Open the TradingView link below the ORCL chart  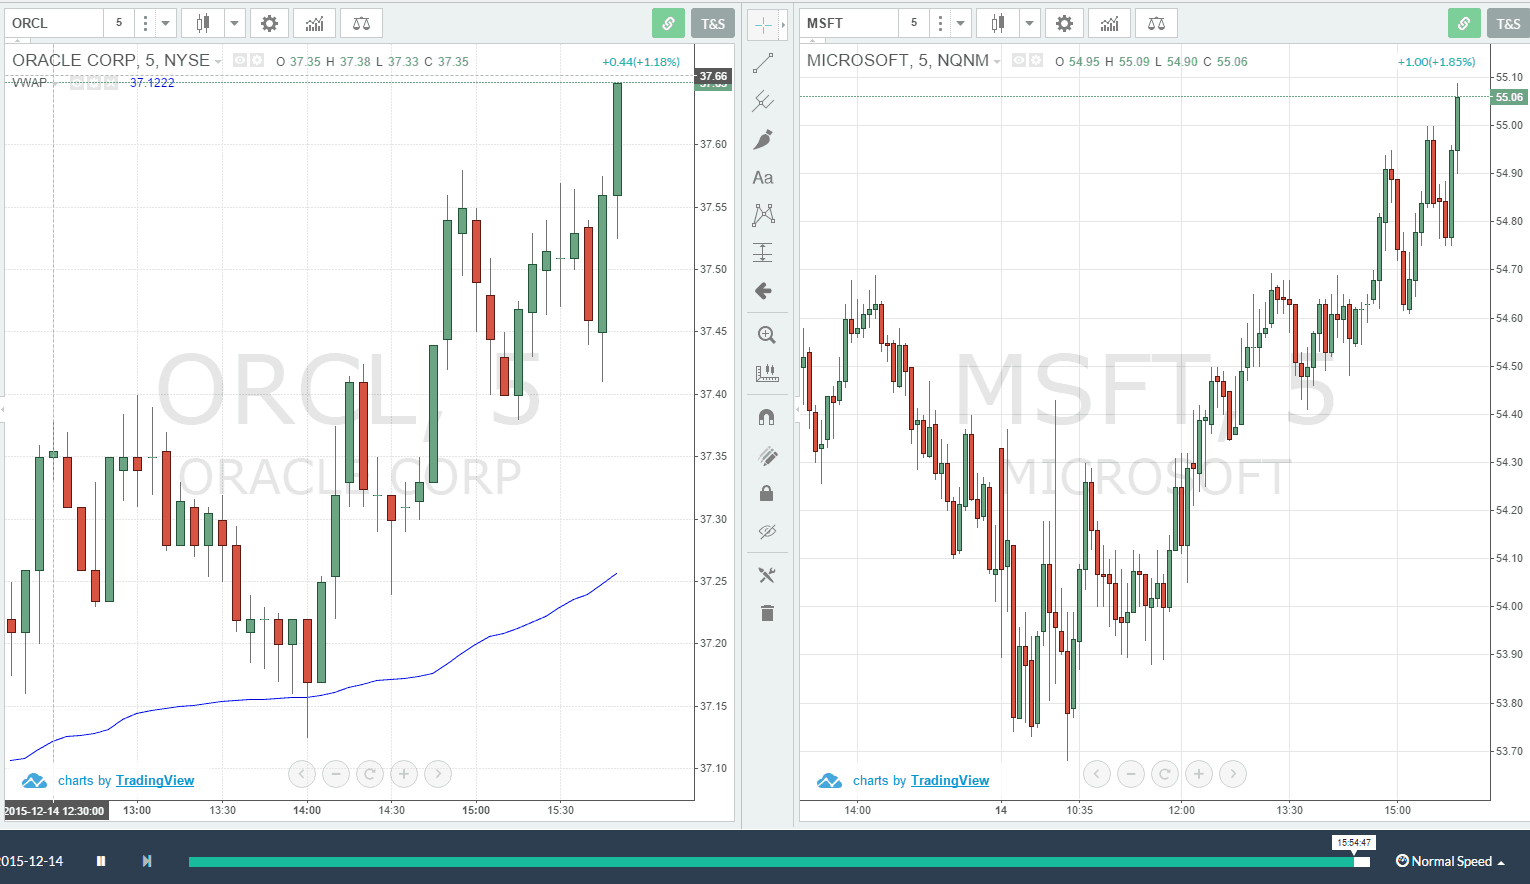(x=154, y=780)
